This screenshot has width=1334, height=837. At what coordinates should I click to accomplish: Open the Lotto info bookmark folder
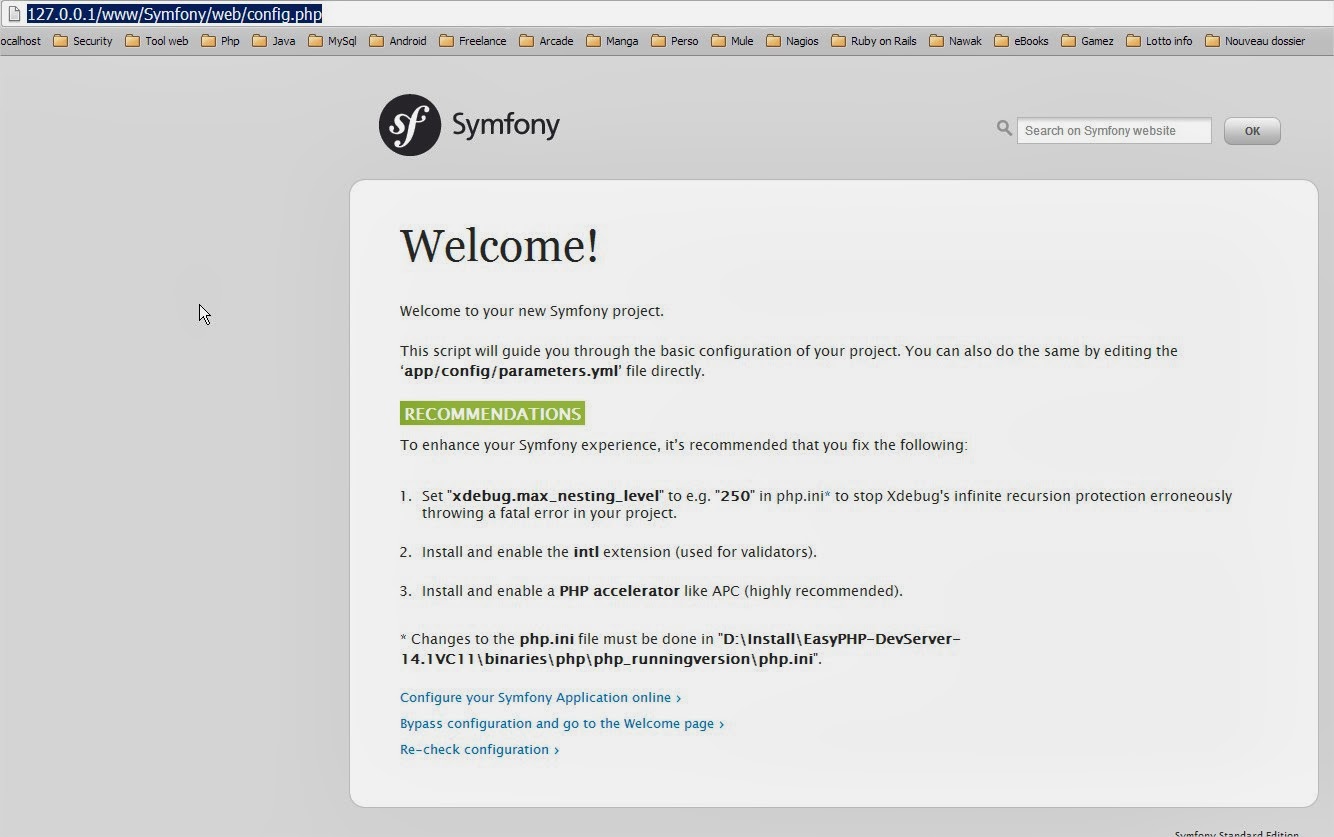click(1159, 41)
